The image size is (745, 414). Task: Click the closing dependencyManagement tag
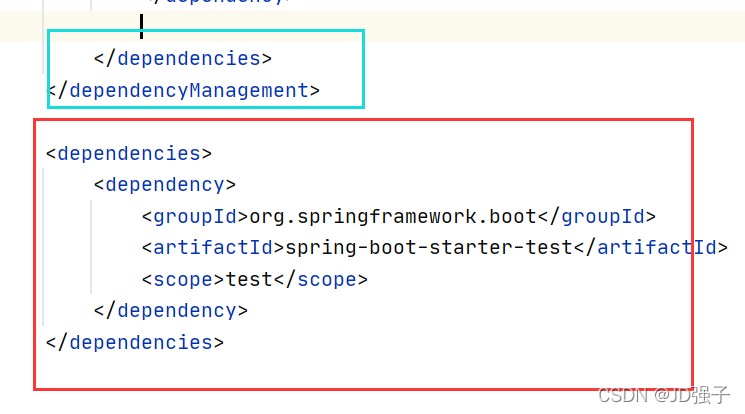184,91
